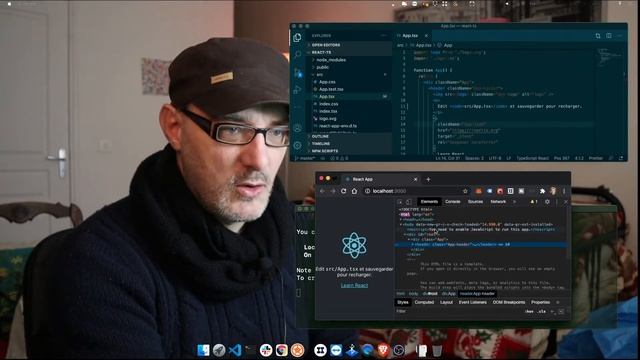Image resolution: width=640 pixels, height=360 pixels.
Task: Click the master branch in VS Code status bar
Action: tap(305, 158)
